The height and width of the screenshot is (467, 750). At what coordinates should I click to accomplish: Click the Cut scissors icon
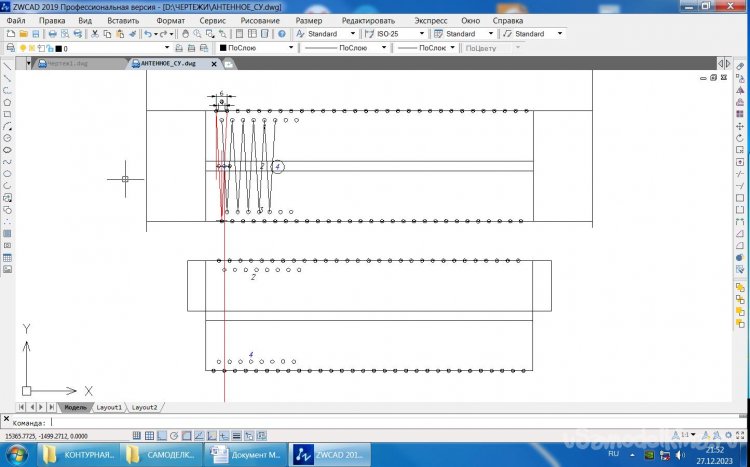pos(94,33)
